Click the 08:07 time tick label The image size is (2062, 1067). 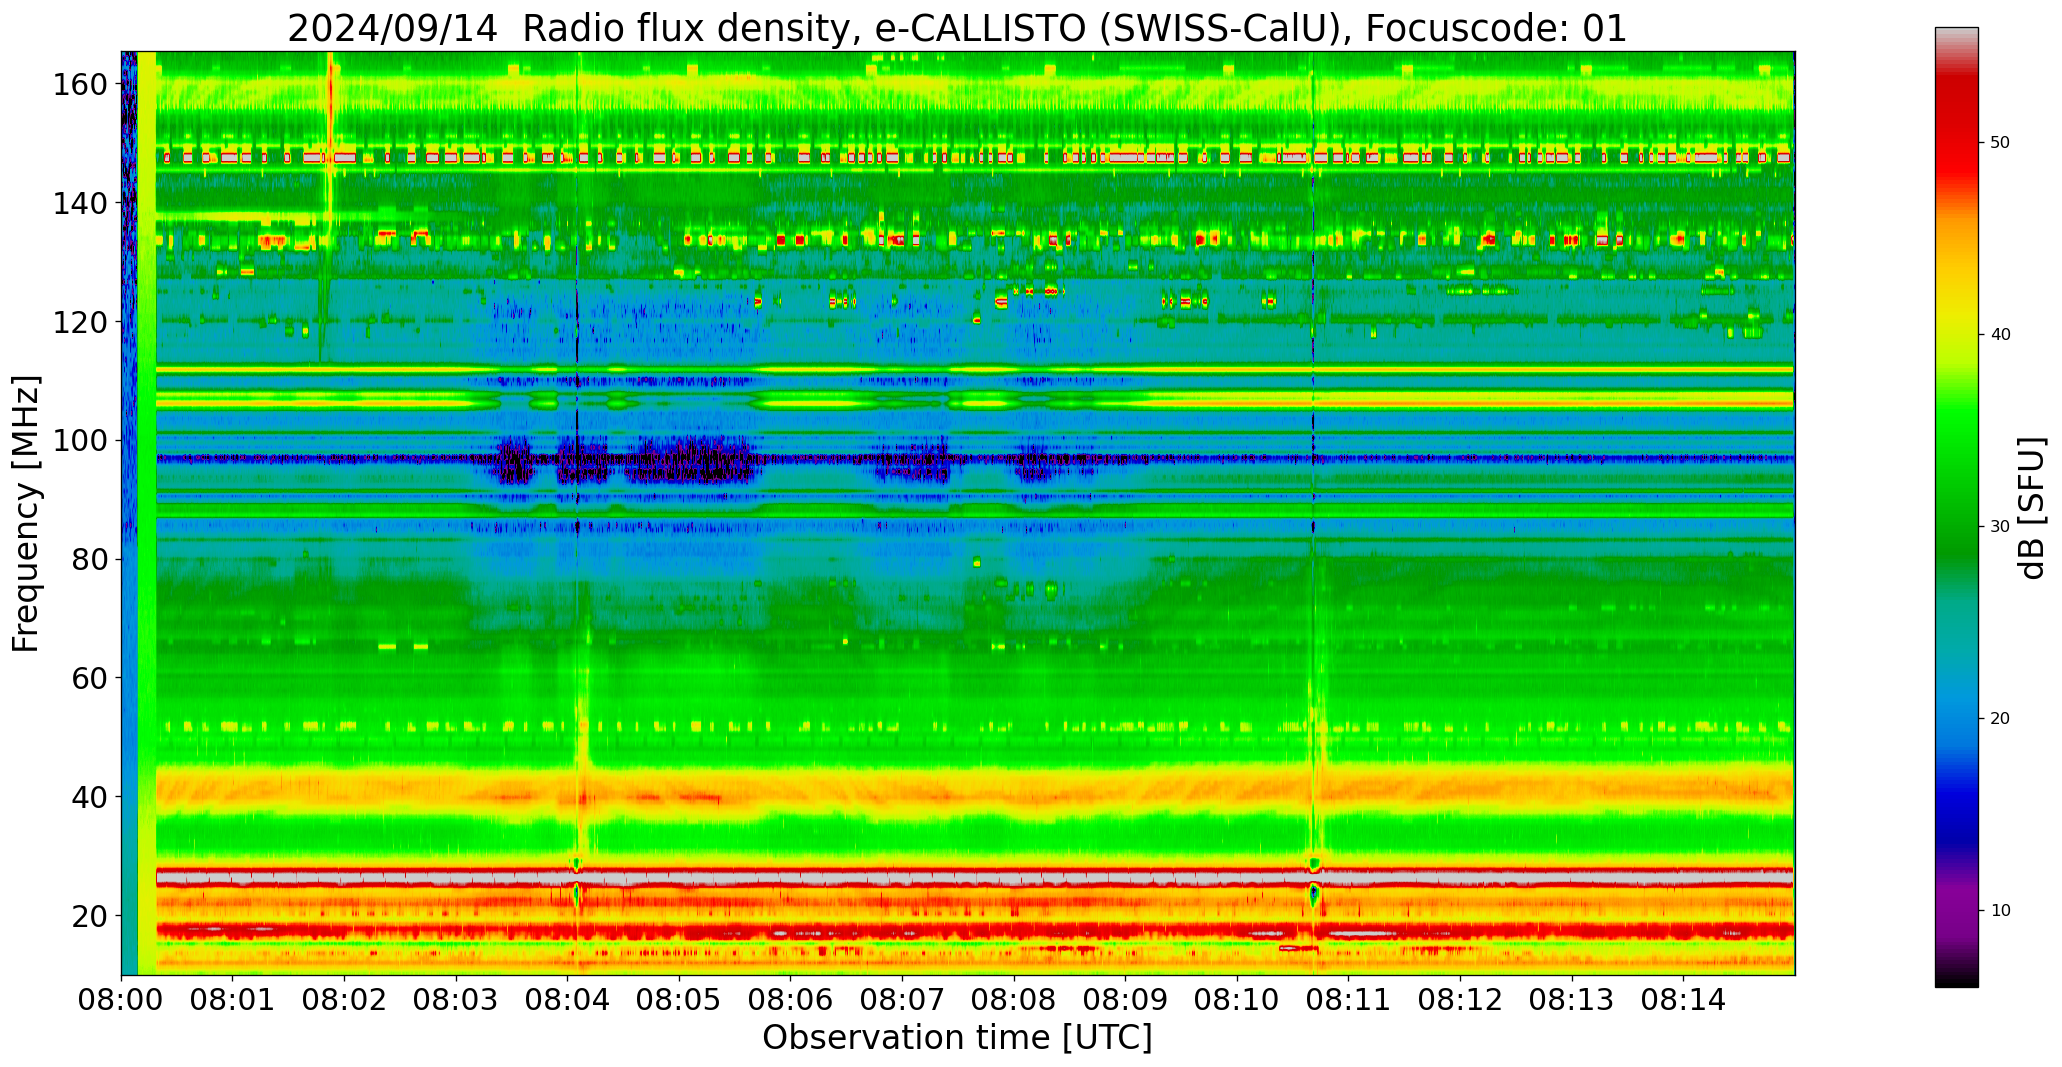pos(903,1000)
